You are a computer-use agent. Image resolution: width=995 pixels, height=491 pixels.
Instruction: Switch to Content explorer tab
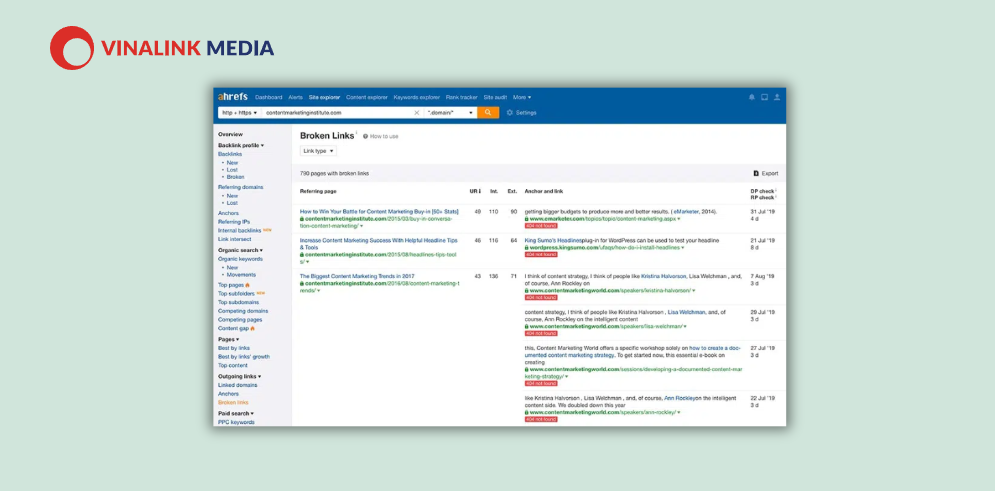click(x=367, y=97)
